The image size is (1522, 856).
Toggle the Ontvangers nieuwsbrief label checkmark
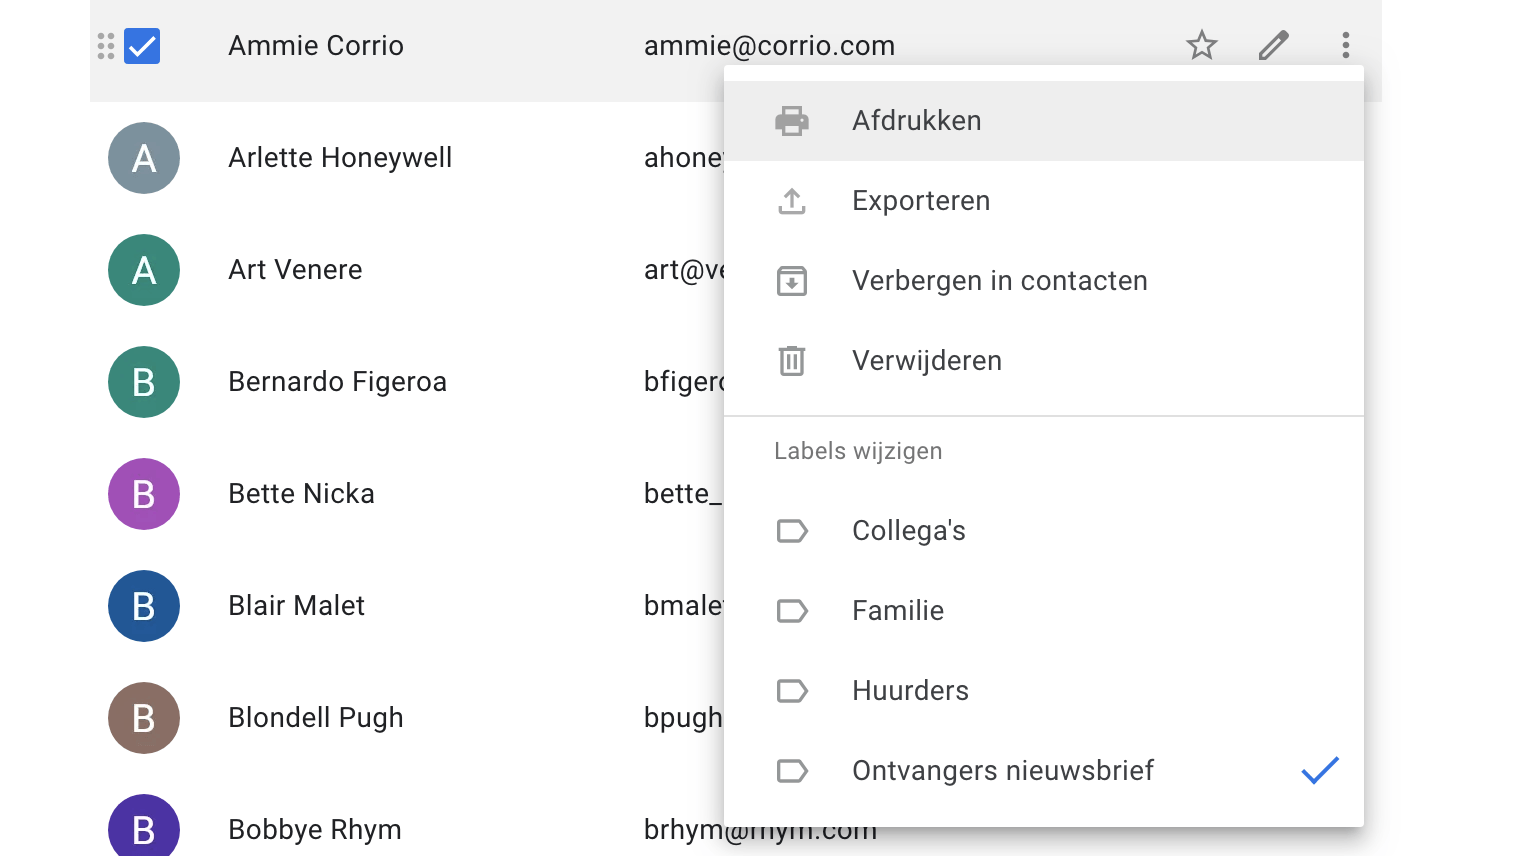click(1319, 770)
